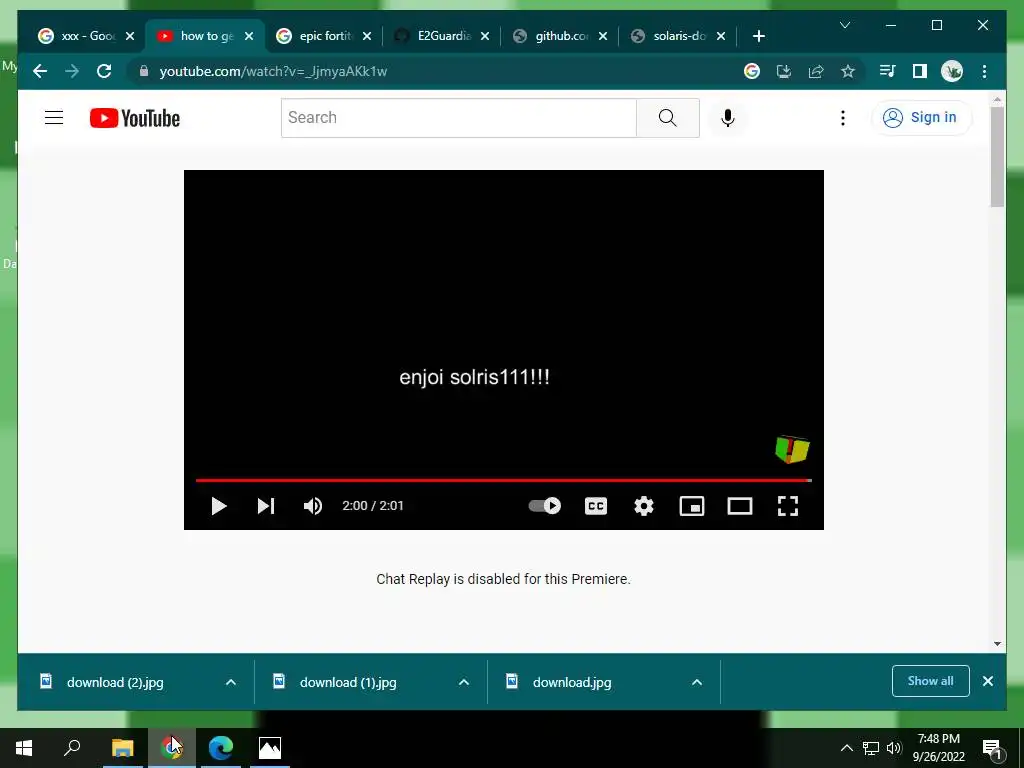Bookmark this page with the star
Image resolution: width=1024 pixels, height=768 pixels.
[848, 71]
